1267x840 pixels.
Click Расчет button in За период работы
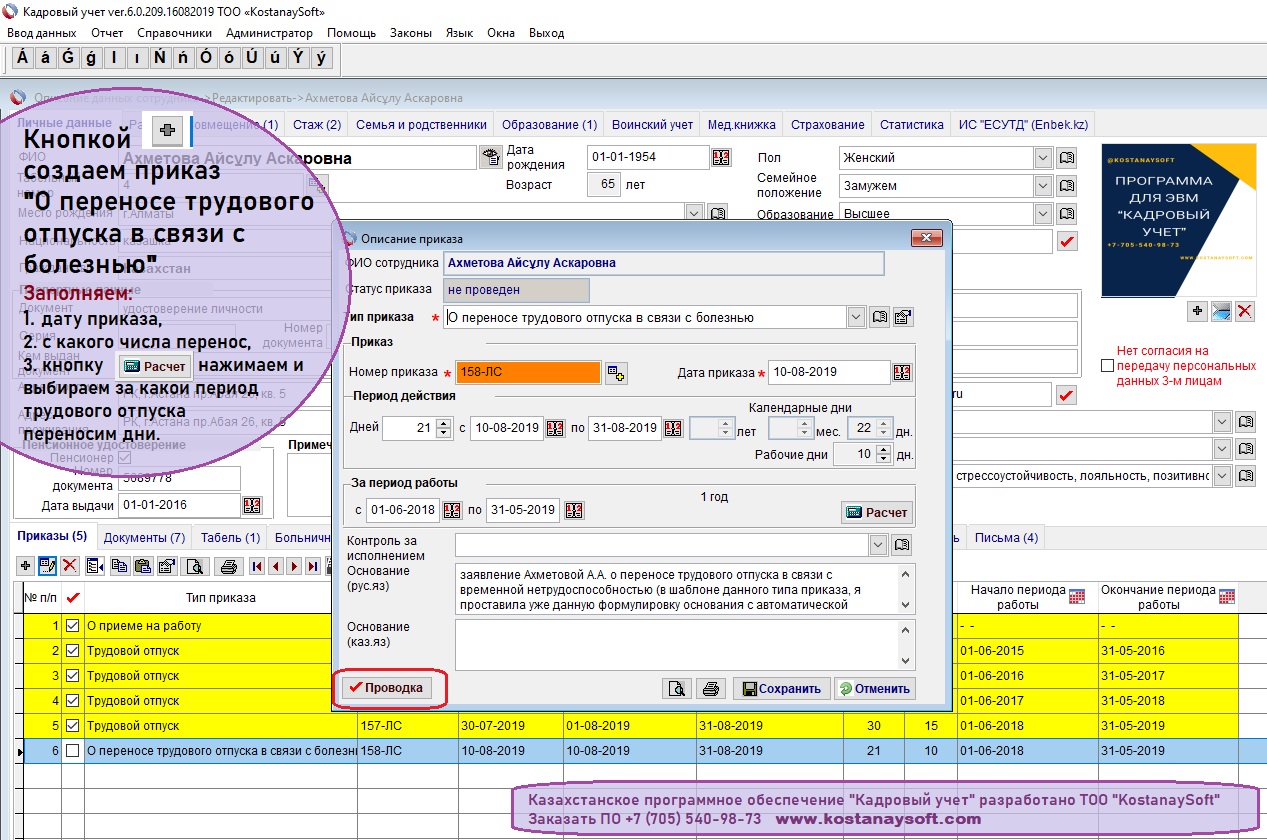point(877,512)
